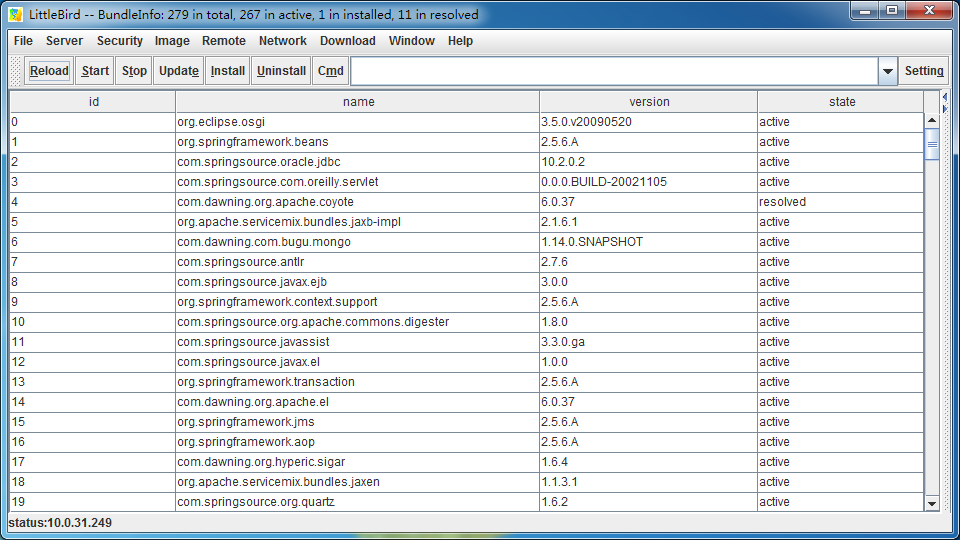Viewport: 960px width, 540px height.
Task: Sort by the id column header
Action: pyautogui.click(x=93, y=102)
